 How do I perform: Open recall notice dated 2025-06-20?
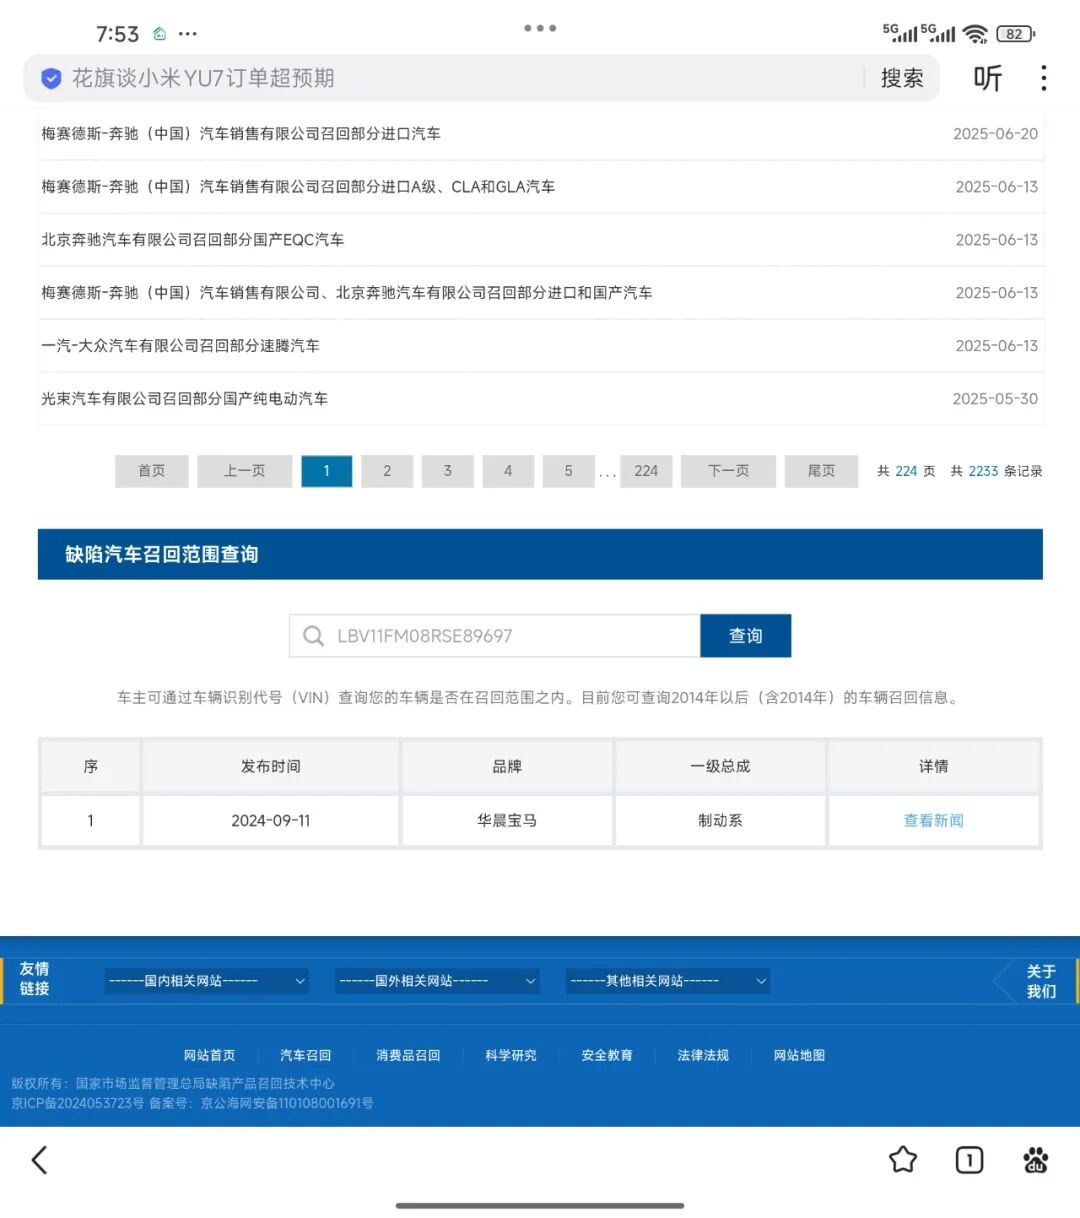[540, 134]
